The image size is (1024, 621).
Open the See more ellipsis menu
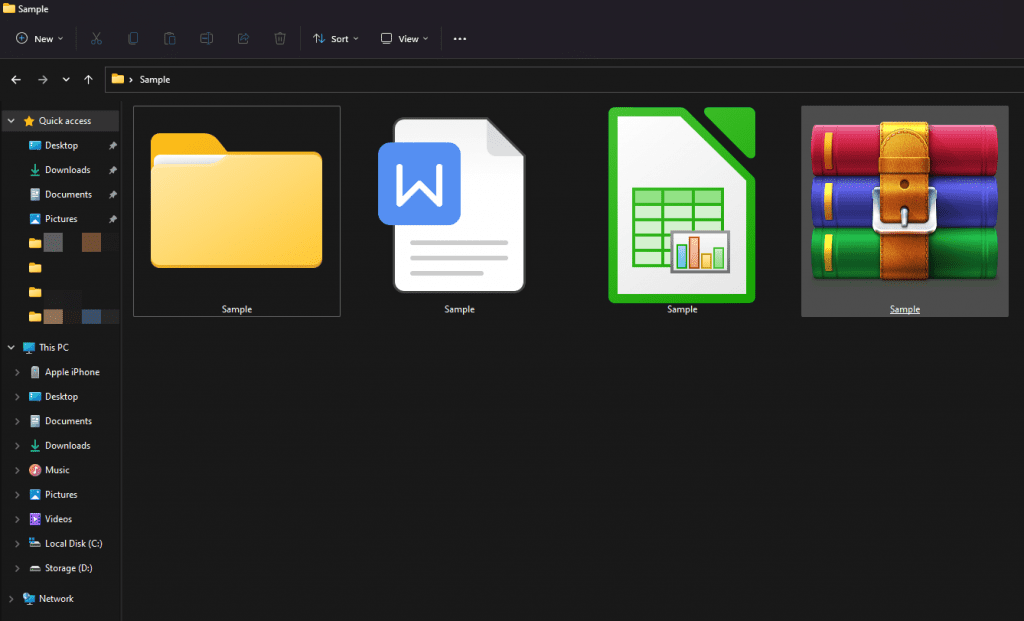pyautogui.click(x=459, y=38)
